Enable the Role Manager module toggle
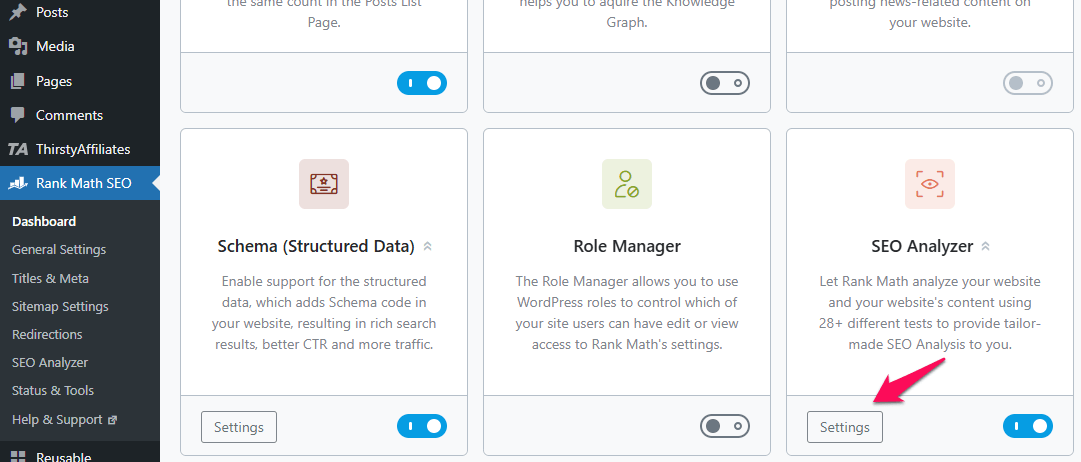The height and width of the screenshot is (462, 1081). coord(725,426)
